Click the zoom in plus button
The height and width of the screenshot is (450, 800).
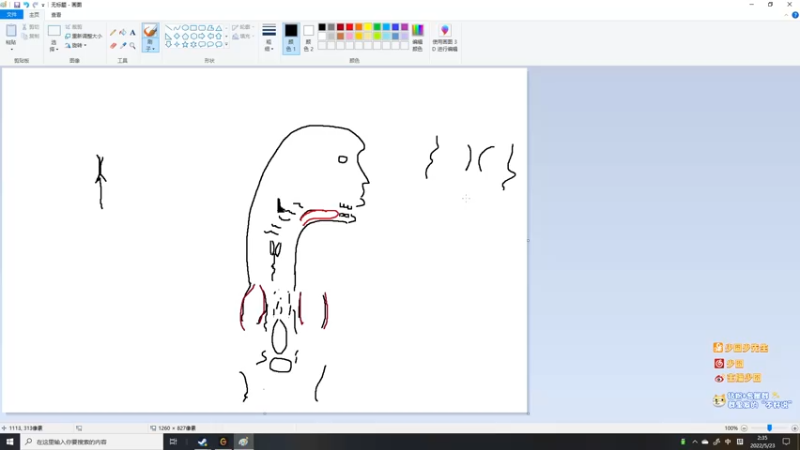pos(794,428)
